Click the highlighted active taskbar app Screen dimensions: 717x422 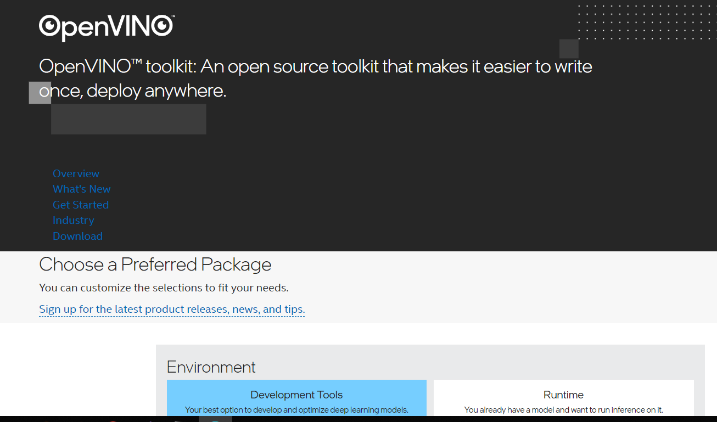click(215, 419)
